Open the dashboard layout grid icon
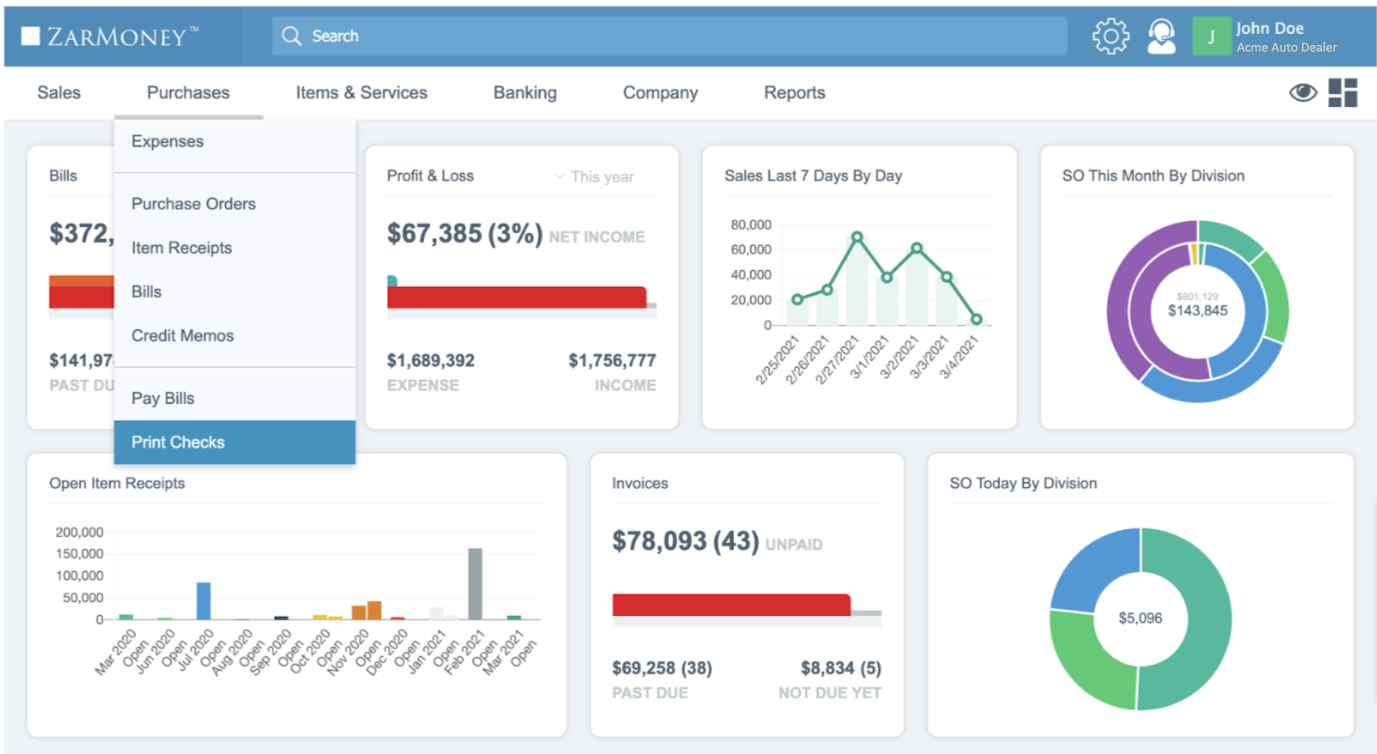 pos(1344,92)
